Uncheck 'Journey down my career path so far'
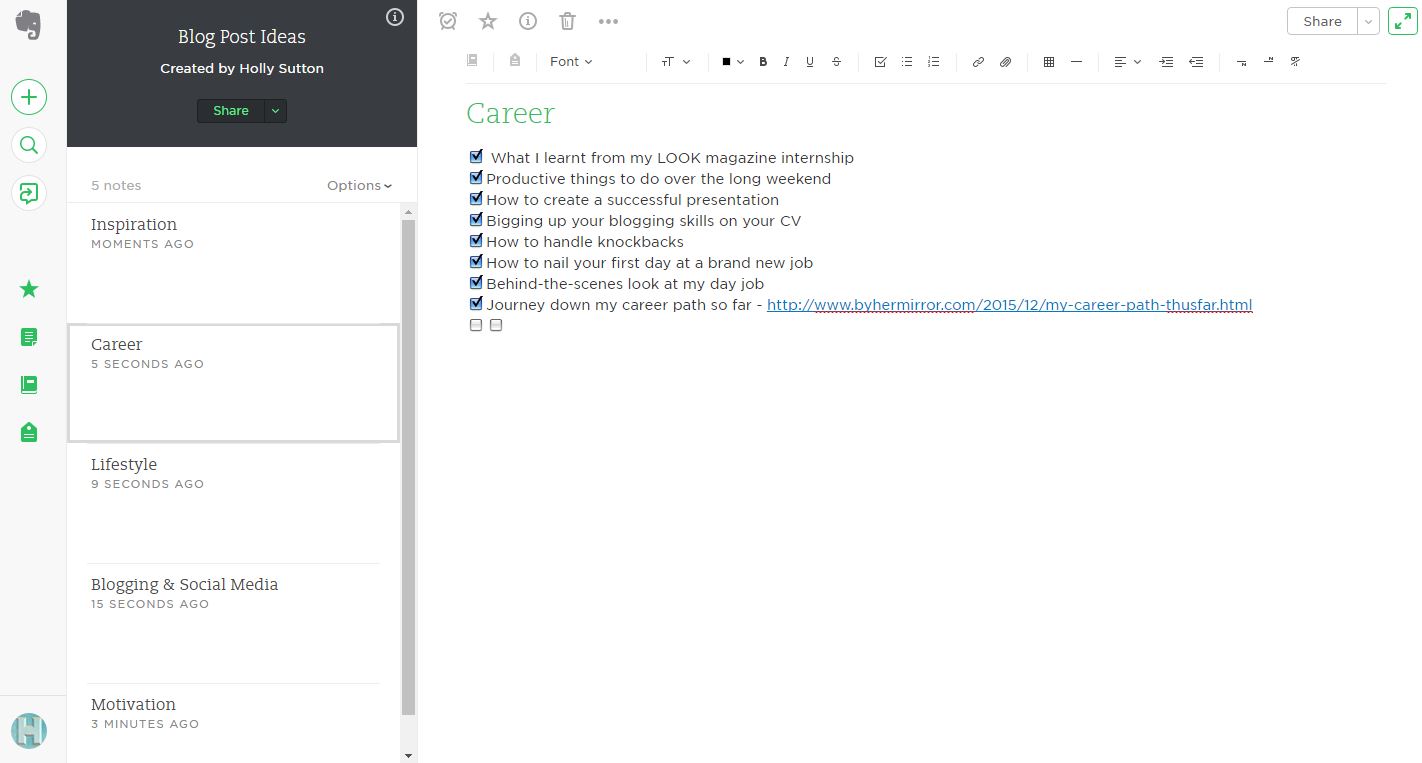Image resolution: width=1422 pixels, height=763 pixels. tap(476, 303)
